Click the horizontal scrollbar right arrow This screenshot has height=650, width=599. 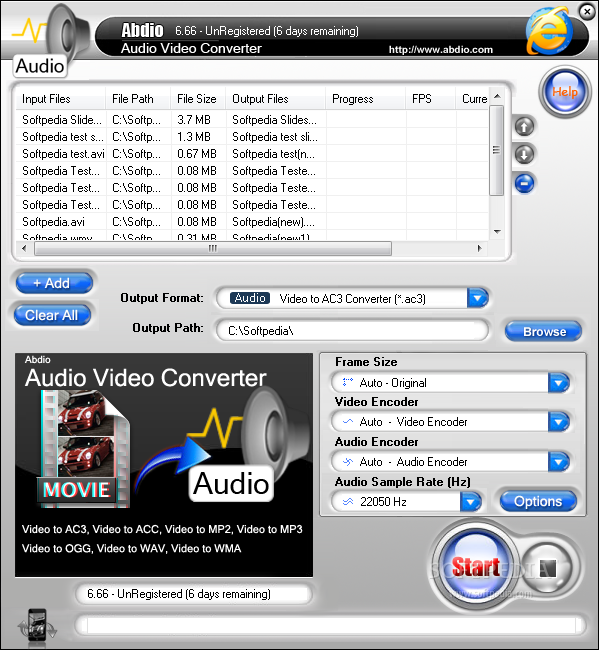(480, 248)
